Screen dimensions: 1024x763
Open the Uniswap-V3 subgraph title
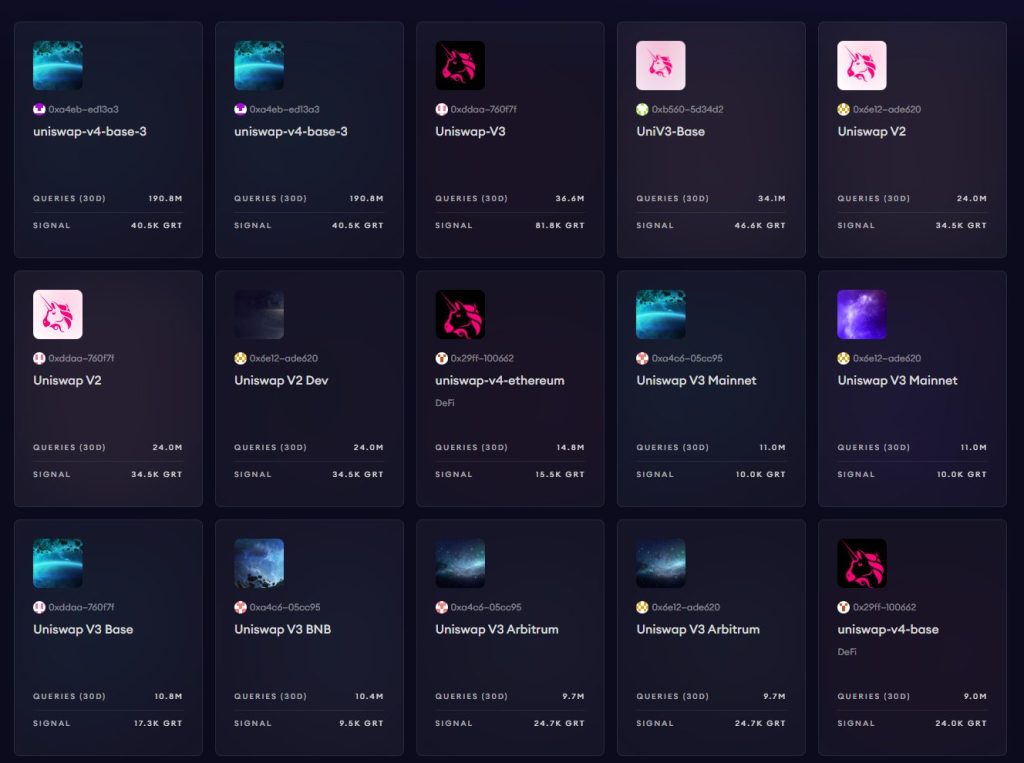pos(470,131)
